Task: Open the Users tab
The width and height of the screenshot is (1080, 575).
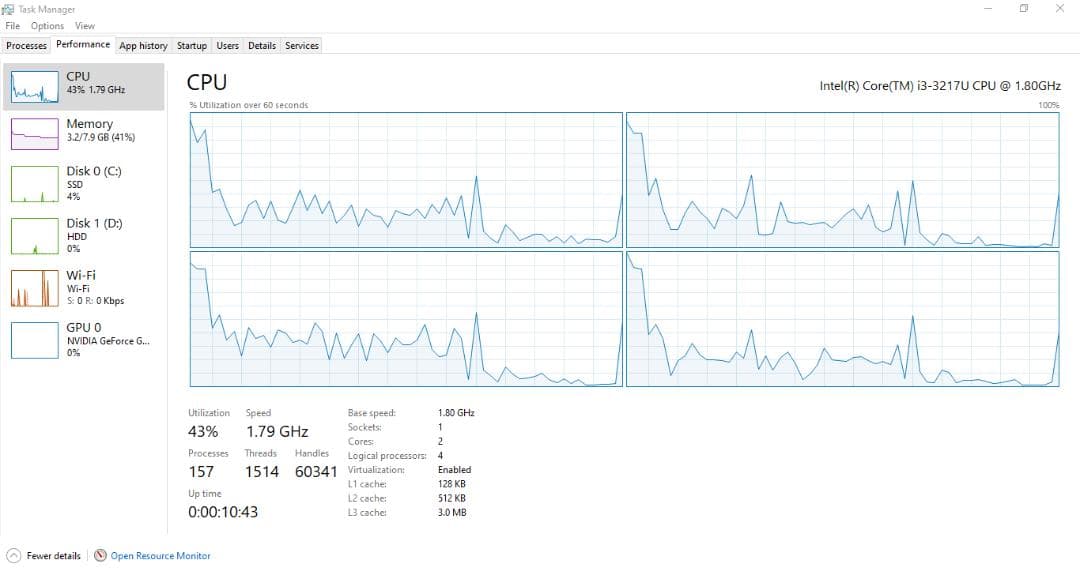Action: (228, 46)
